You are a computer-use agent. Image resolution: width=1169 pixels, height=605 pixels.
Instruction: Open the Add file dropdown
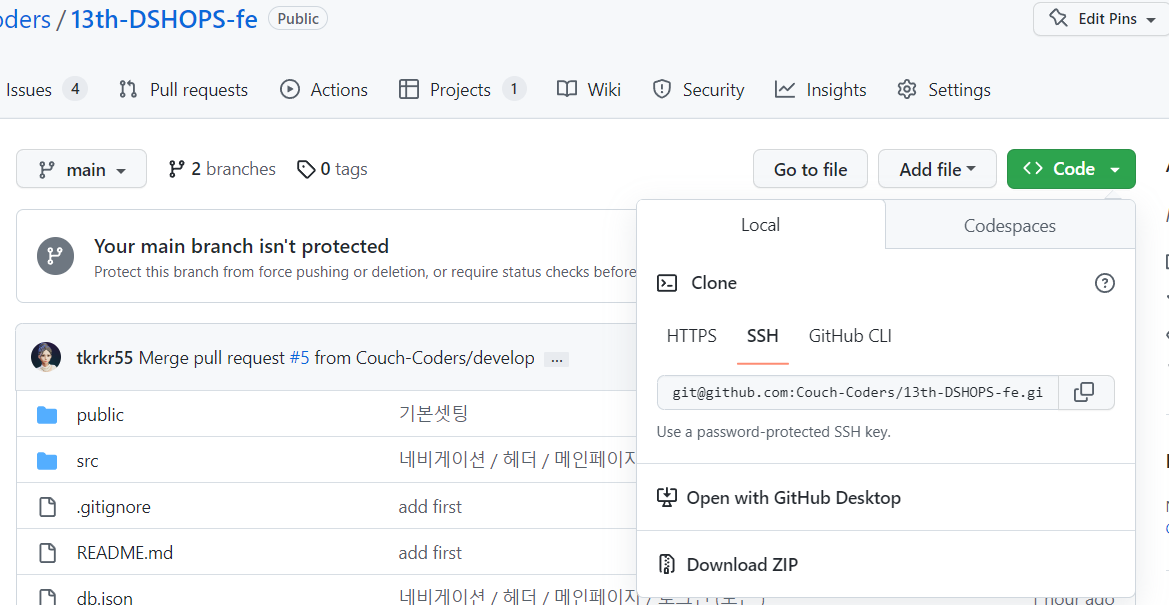pos(937,169)
